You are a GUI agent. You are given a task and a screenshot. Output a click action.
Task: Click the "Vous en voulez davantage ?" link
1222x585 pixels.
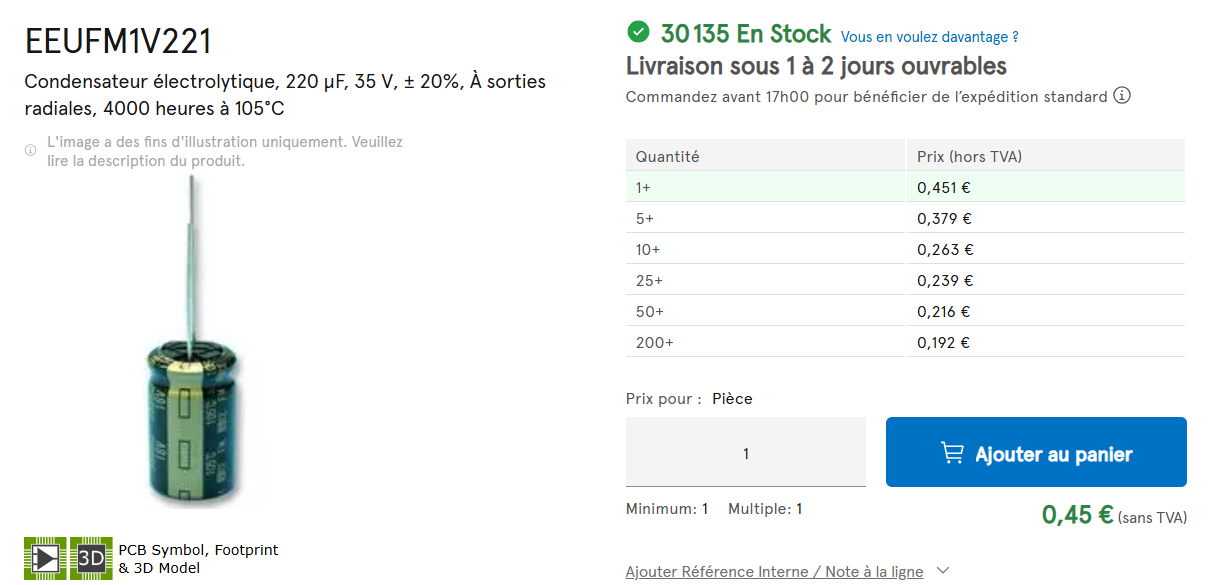(929, 37)
